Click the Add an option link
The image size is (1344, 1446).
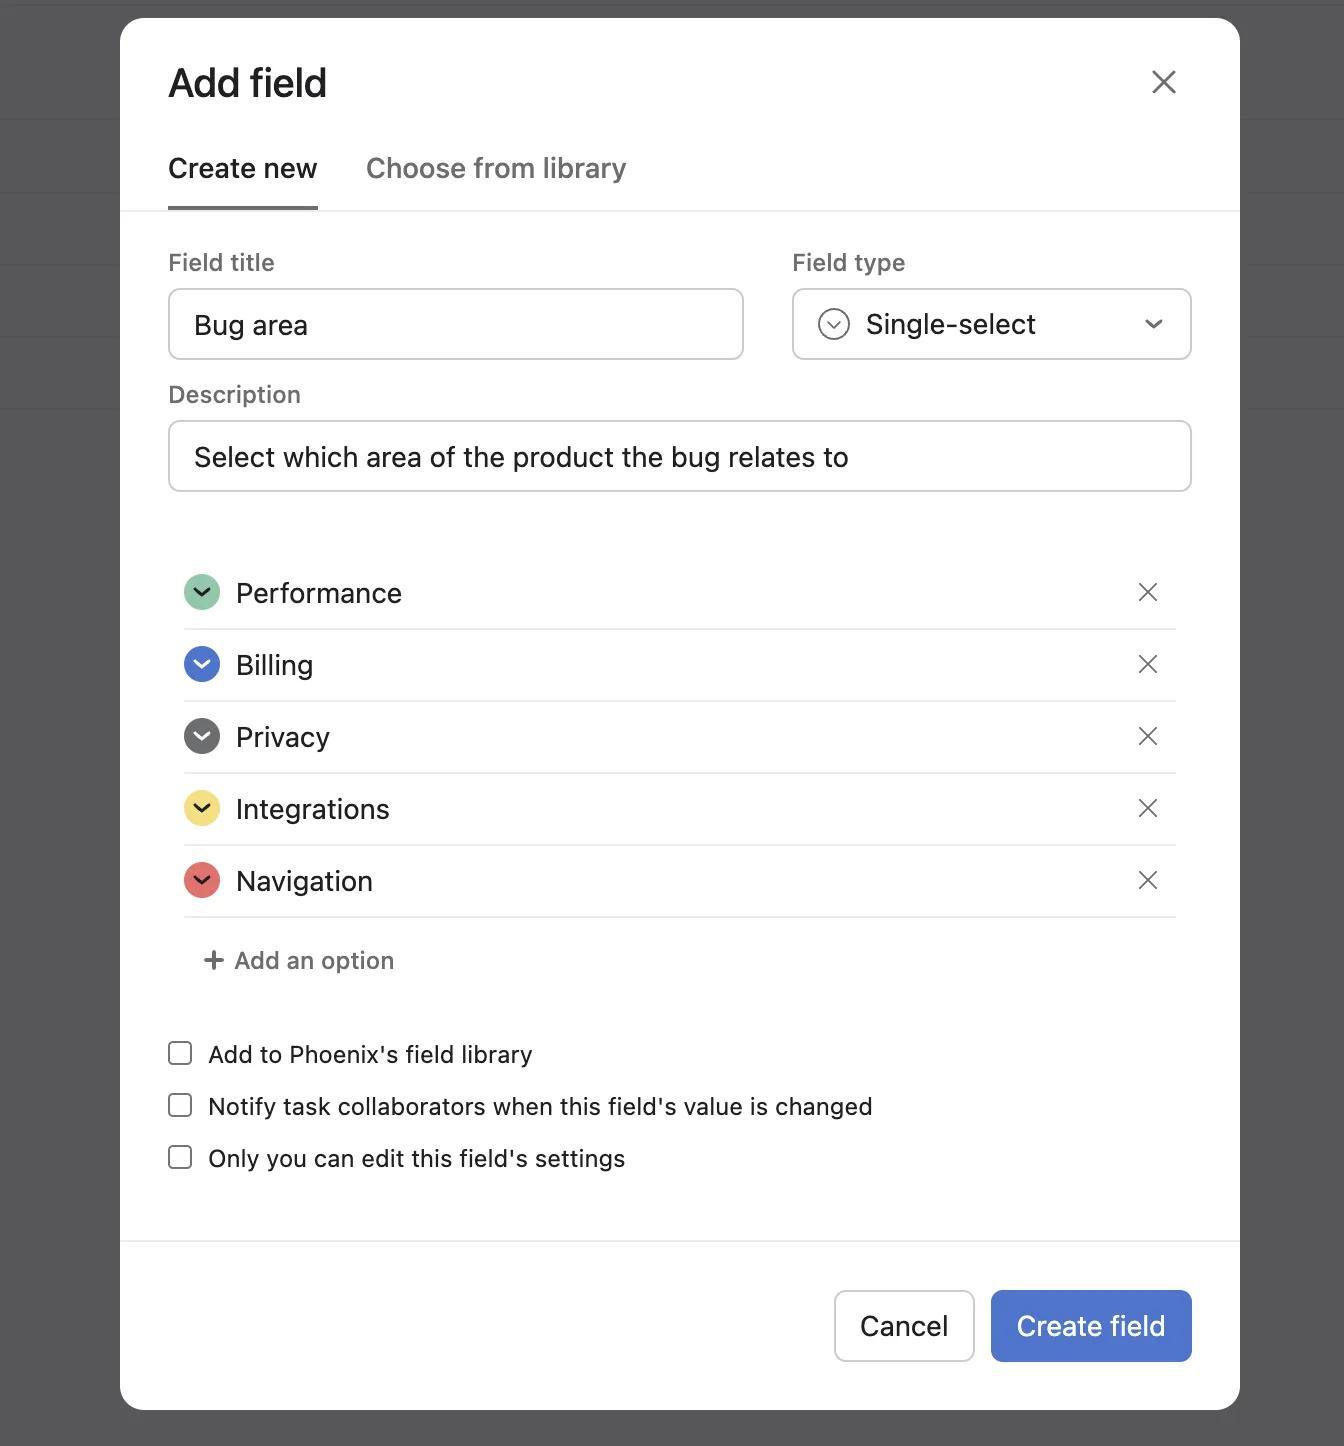[298, 960]
